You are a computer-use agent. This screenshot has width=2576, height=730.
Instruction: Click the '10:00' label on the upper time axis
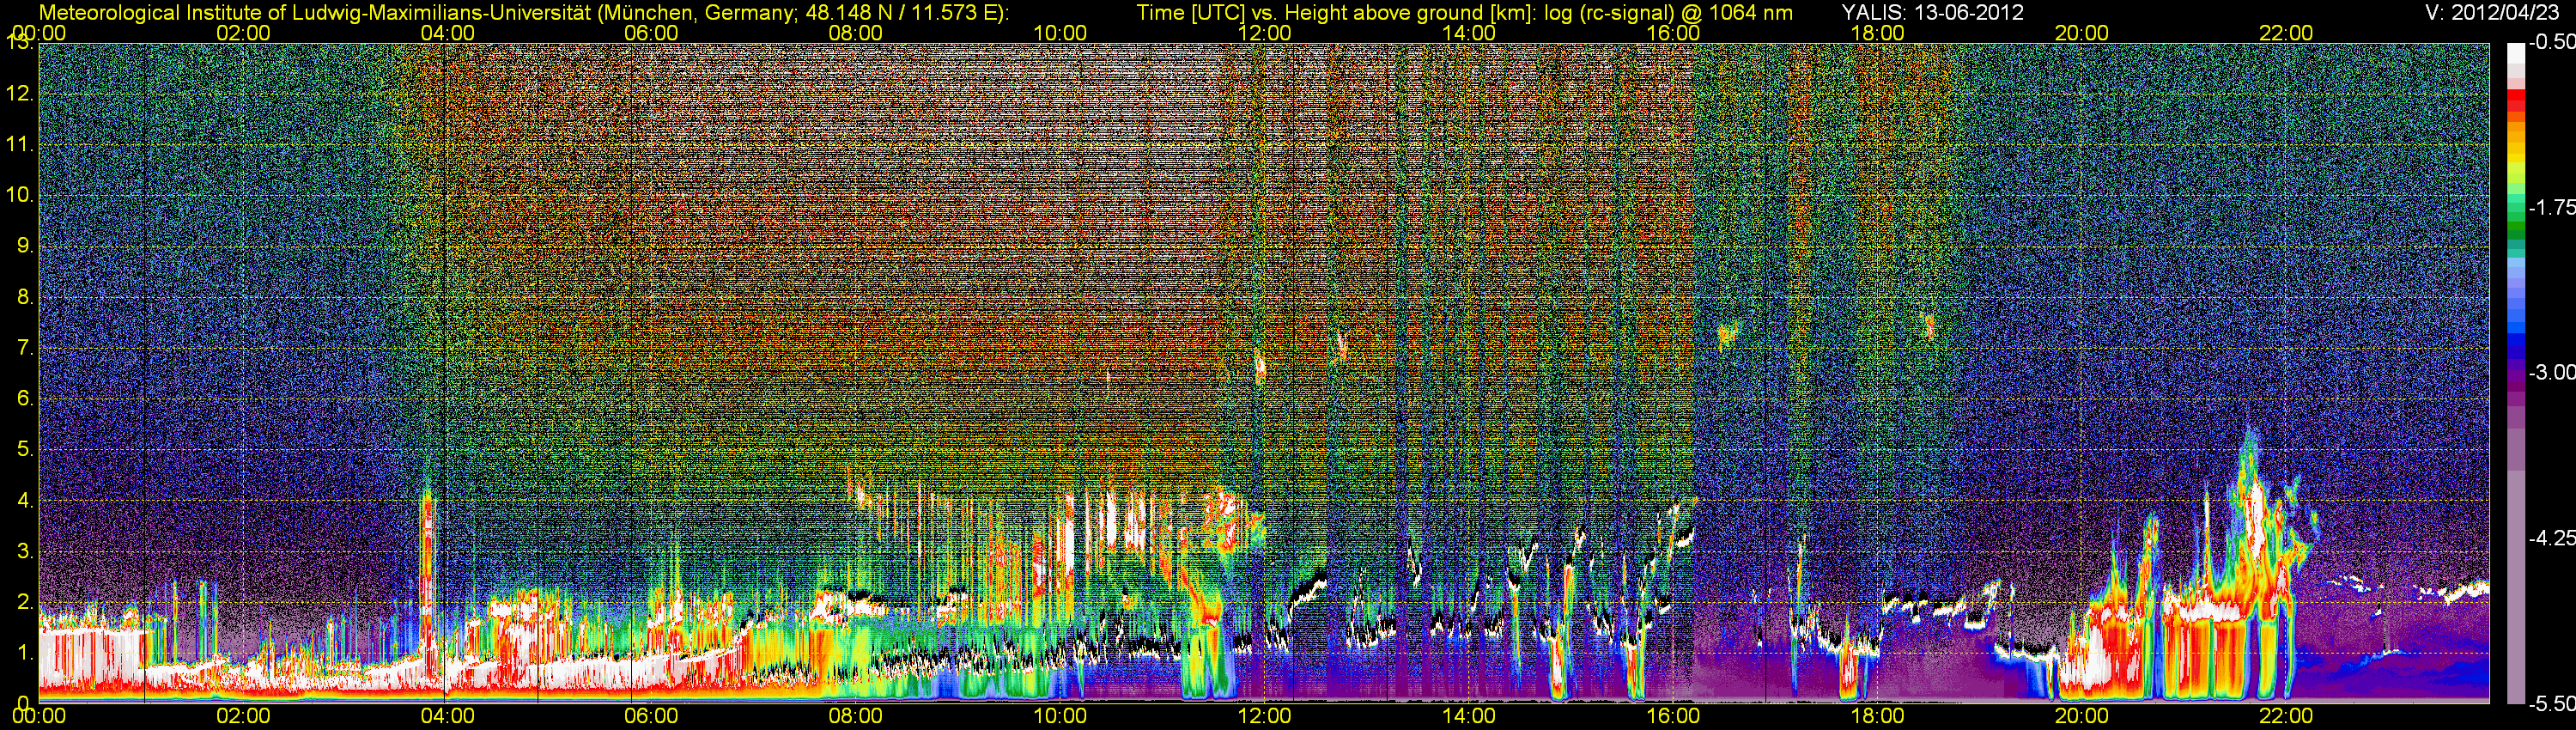1060,33
